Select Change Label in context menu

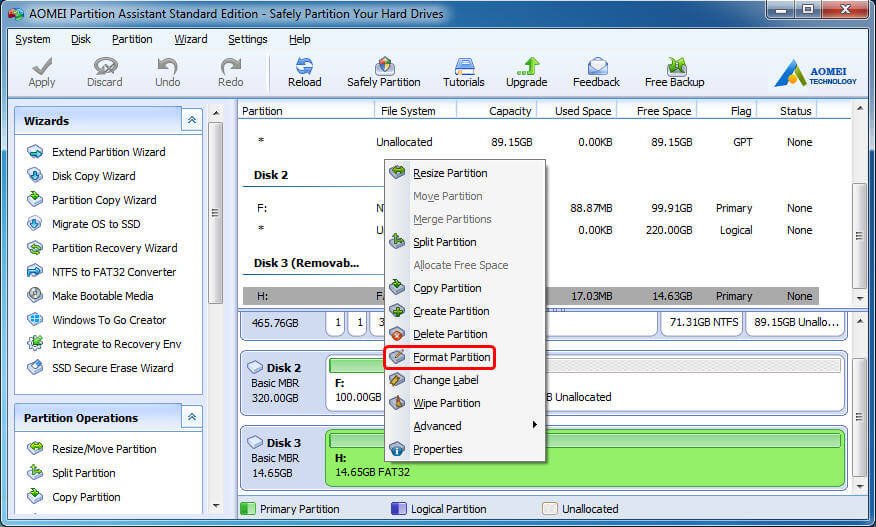click(465, 380)
